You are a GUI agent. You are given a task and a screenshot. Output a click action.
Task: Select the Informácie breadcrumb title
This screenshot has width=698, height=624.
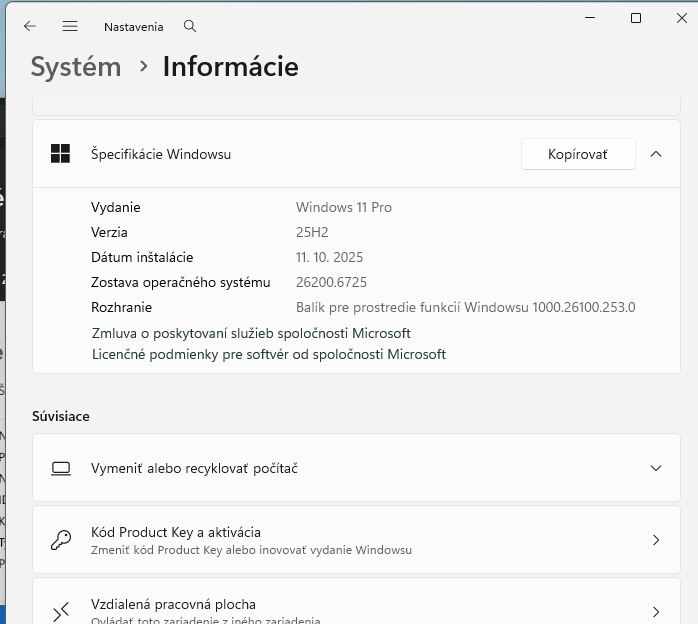(x=231, y=67)
